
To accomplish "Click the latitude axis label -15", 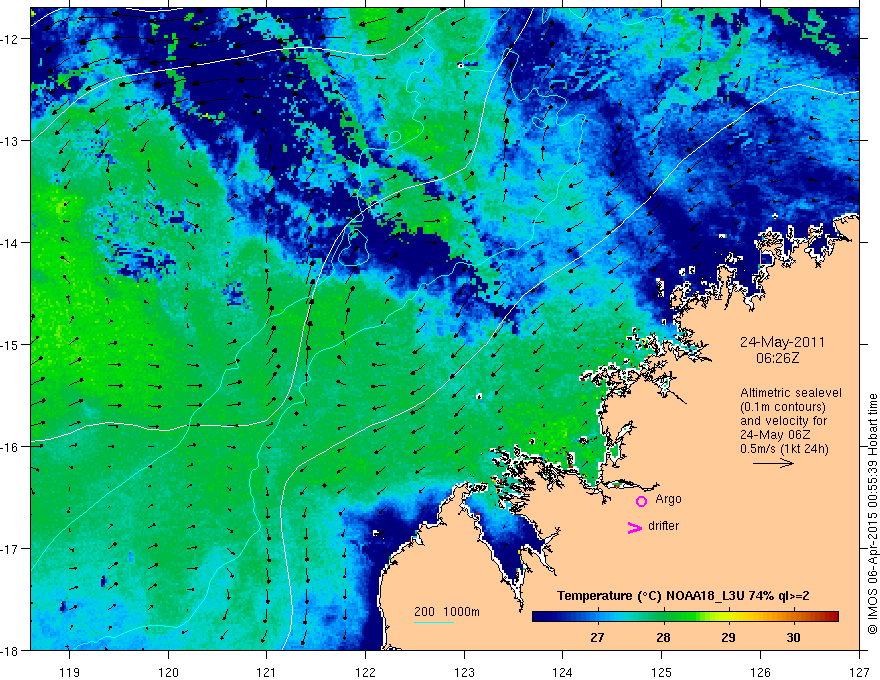I will [x=10, y=345].
